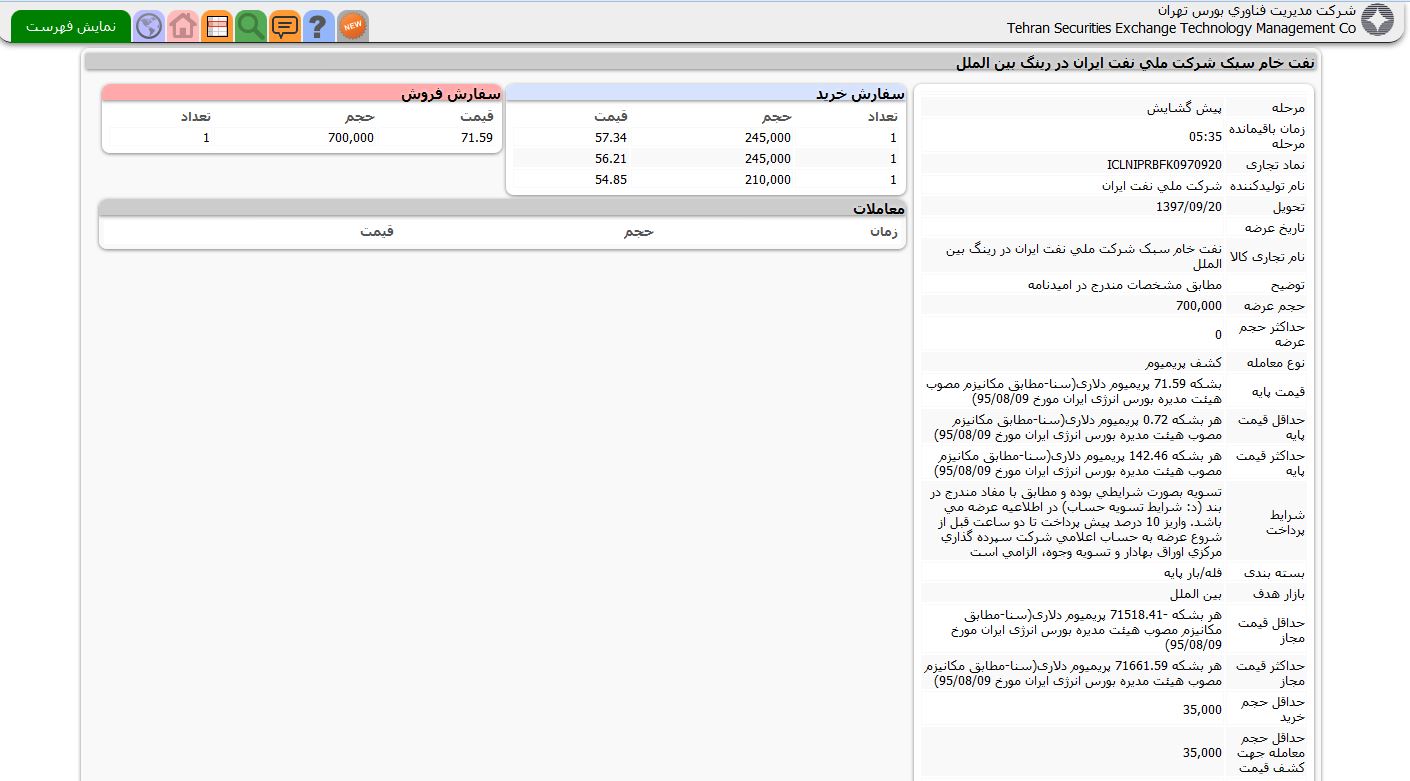The height and width of the screenshot is (781, 1410).
Task: Click the پیش گشایش stage value
Action: (1184, 108)
